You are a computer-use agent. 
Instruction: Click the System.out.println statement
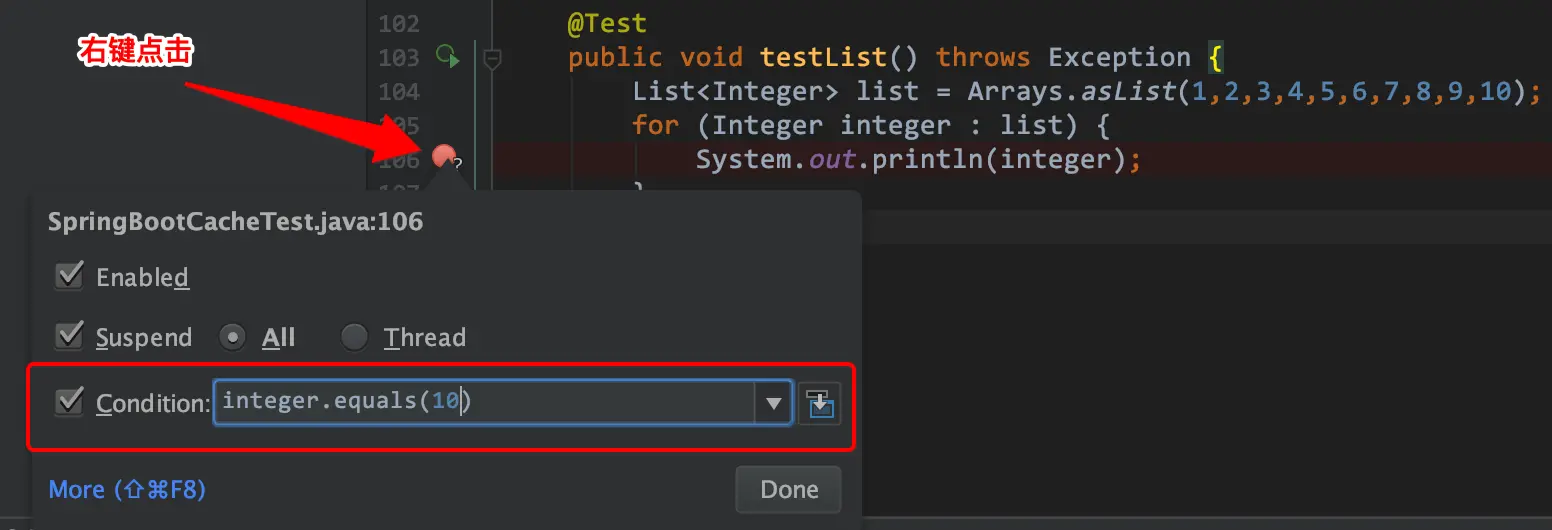coord(918,159)
